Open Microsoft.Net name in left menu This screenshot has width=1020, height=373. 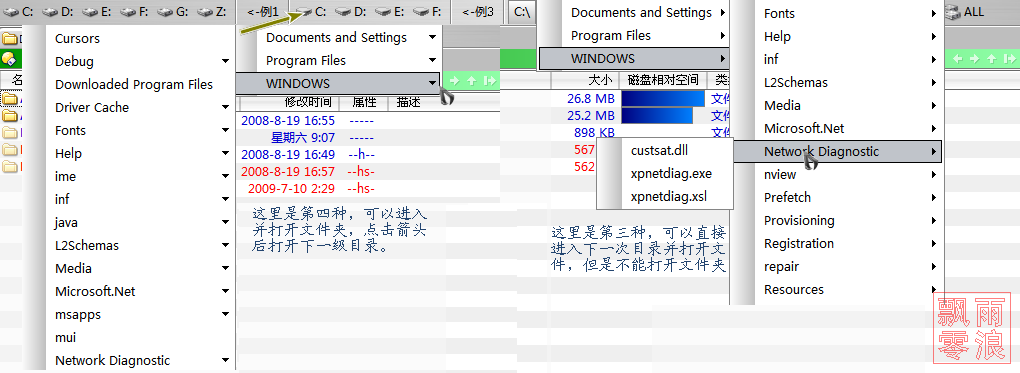pos(95,292)
